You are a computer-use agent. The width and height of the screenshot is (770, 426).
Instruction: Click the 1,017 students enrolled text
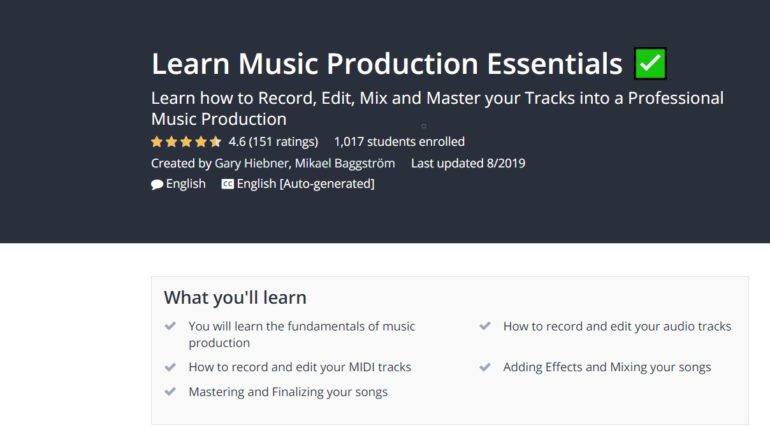point(399,141)
